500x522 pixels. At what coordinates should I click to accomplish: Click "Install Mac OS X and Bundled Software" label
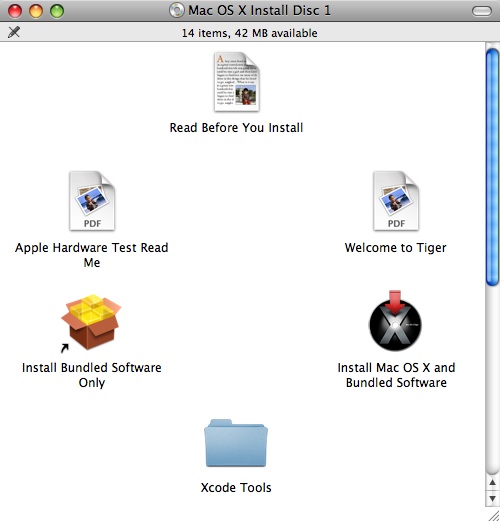tap(396, 375)
